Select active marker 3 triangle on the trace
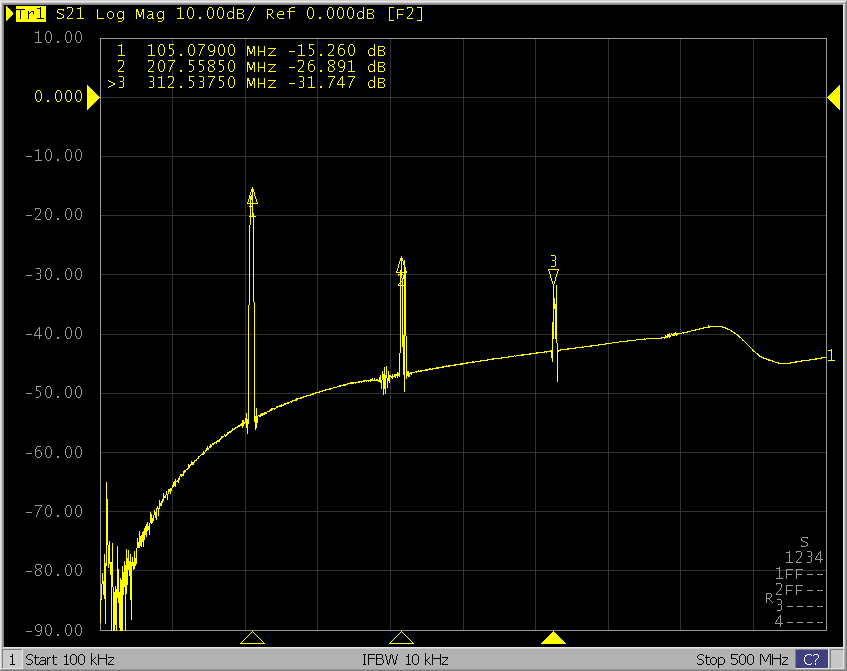847x671 pixels. click(553, 275)
